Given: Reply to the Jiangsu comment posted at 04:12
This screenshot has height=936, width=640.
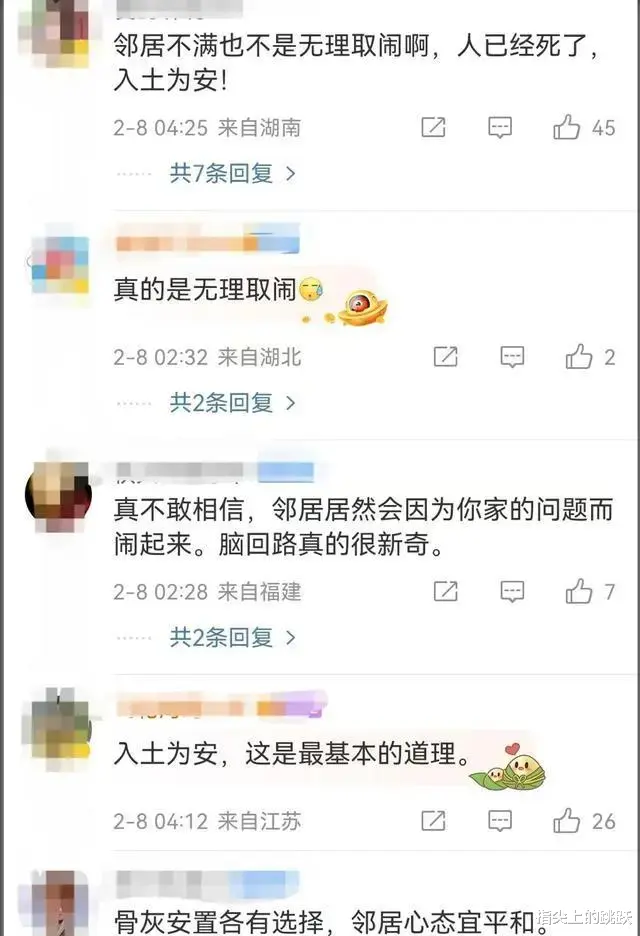Looking at the screenshot, I should (500, 821).
